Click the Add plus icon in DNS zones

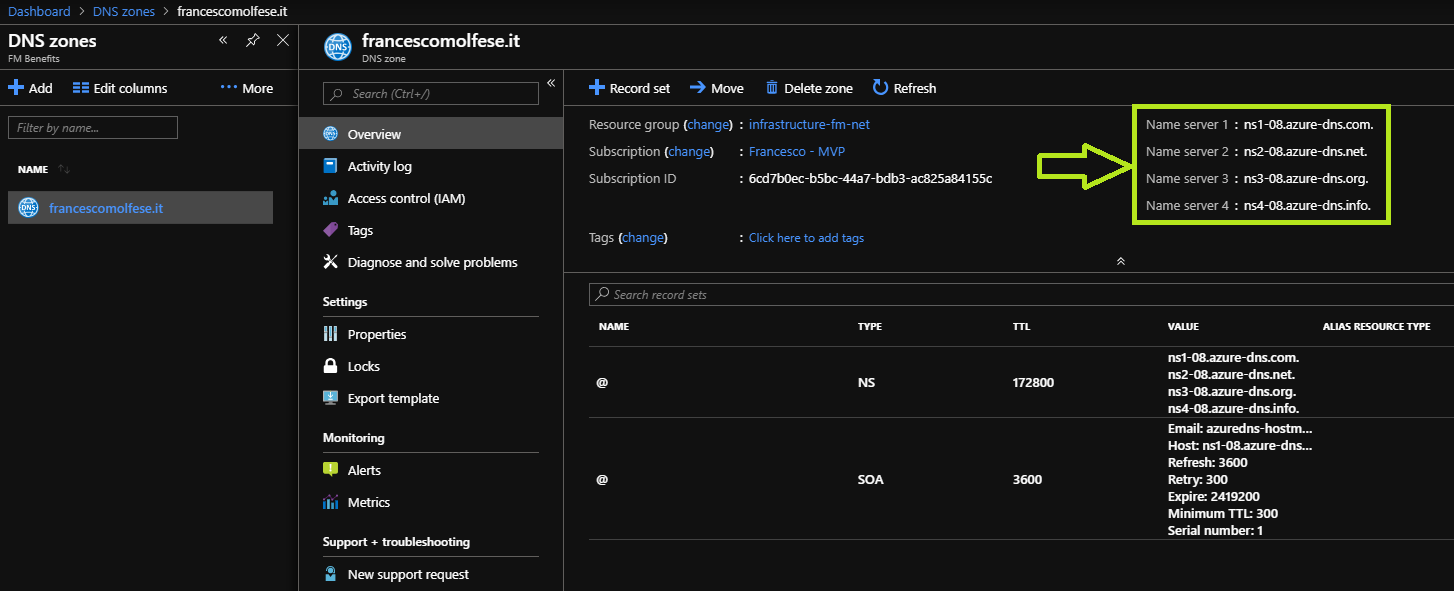click(x=16, y=88)
